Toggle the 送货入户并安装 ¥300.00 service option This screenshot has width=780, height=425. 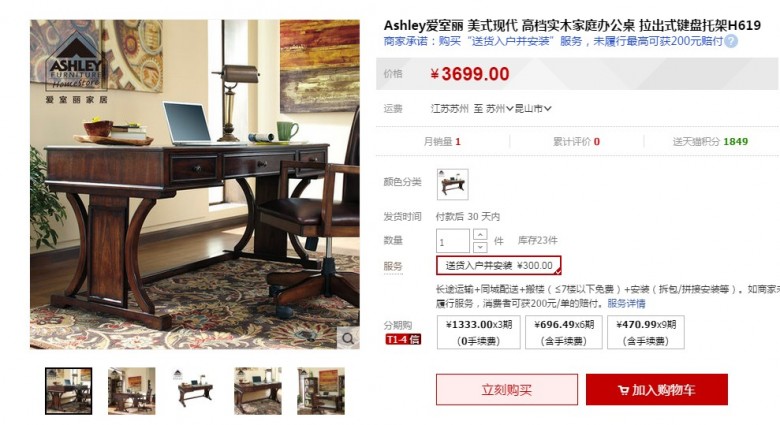499,266
